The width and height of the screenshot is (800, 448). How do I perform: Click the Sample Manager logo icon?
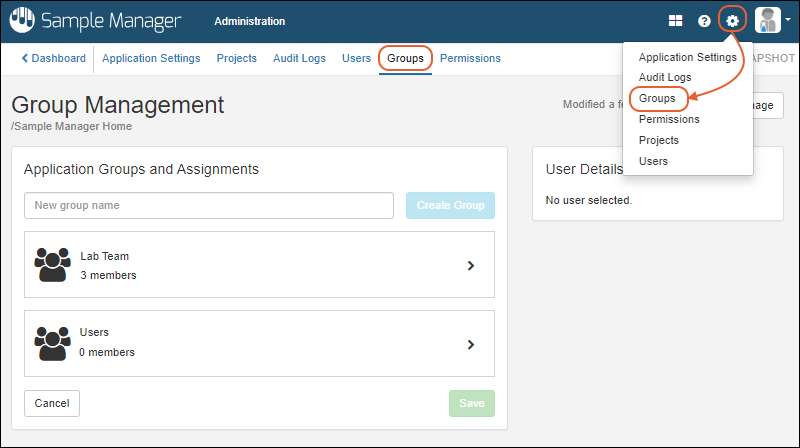tap(22, 20)
